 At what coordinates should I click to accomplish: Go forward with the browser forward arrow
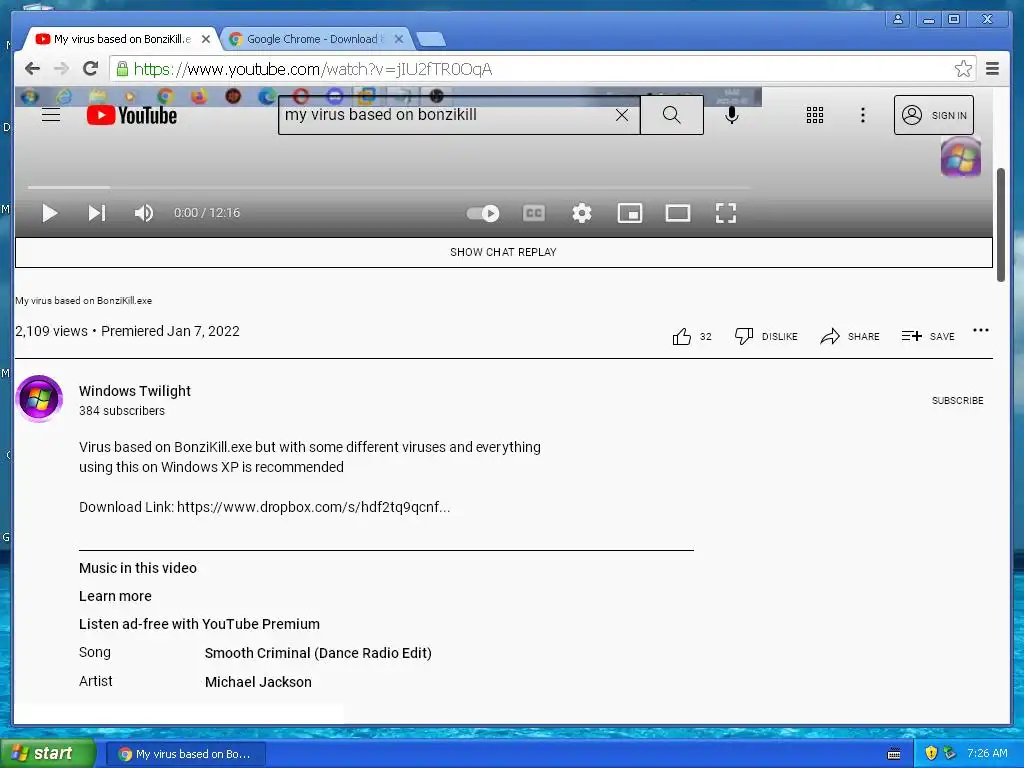[61, 69]
